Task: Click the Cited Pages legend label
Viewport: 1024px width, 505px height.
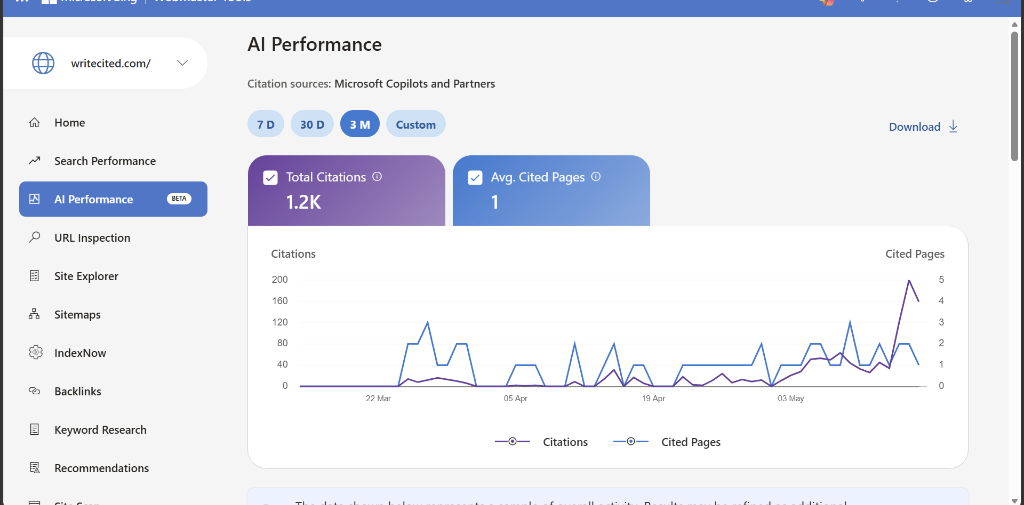Action: point(691,442)
